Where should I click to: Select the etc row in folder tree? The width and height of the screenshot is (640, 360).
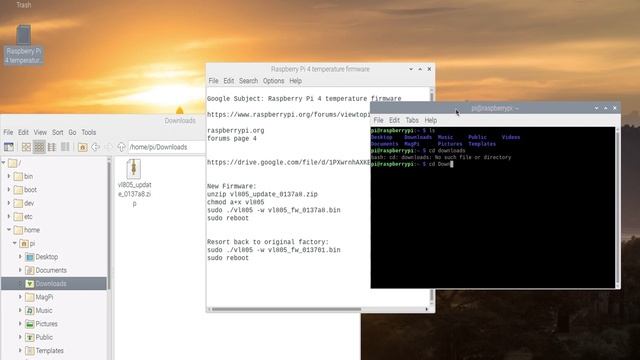coord(54,216)
